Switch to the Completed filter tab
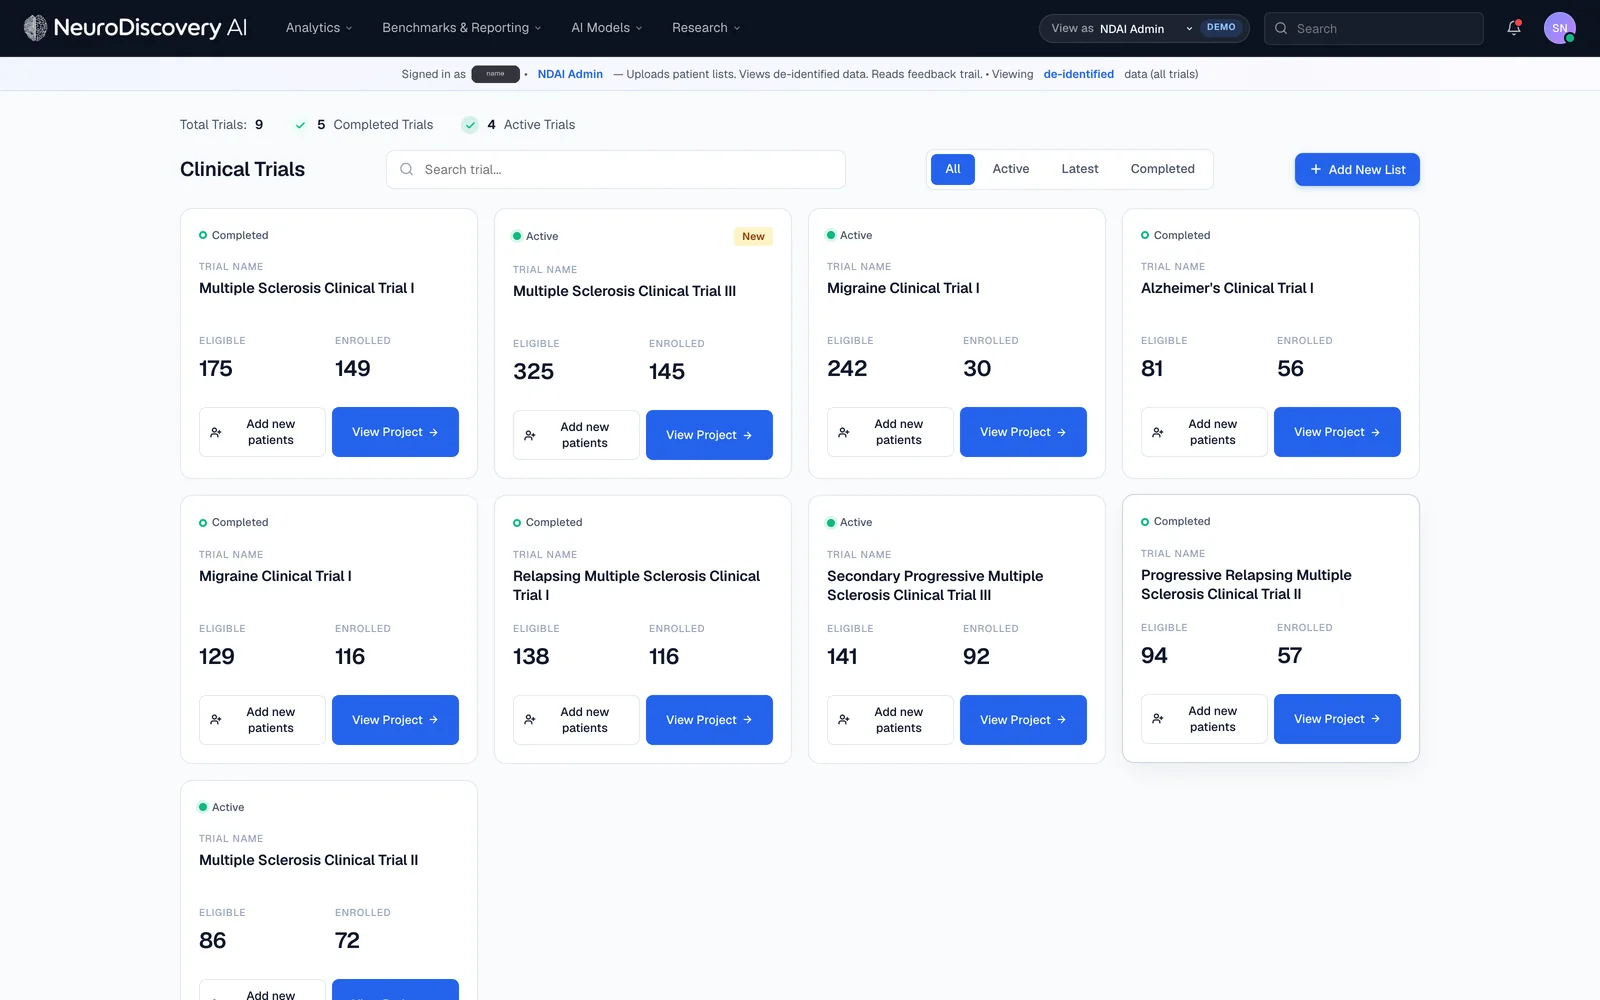1600x1000 pixels. point(1163,169)
